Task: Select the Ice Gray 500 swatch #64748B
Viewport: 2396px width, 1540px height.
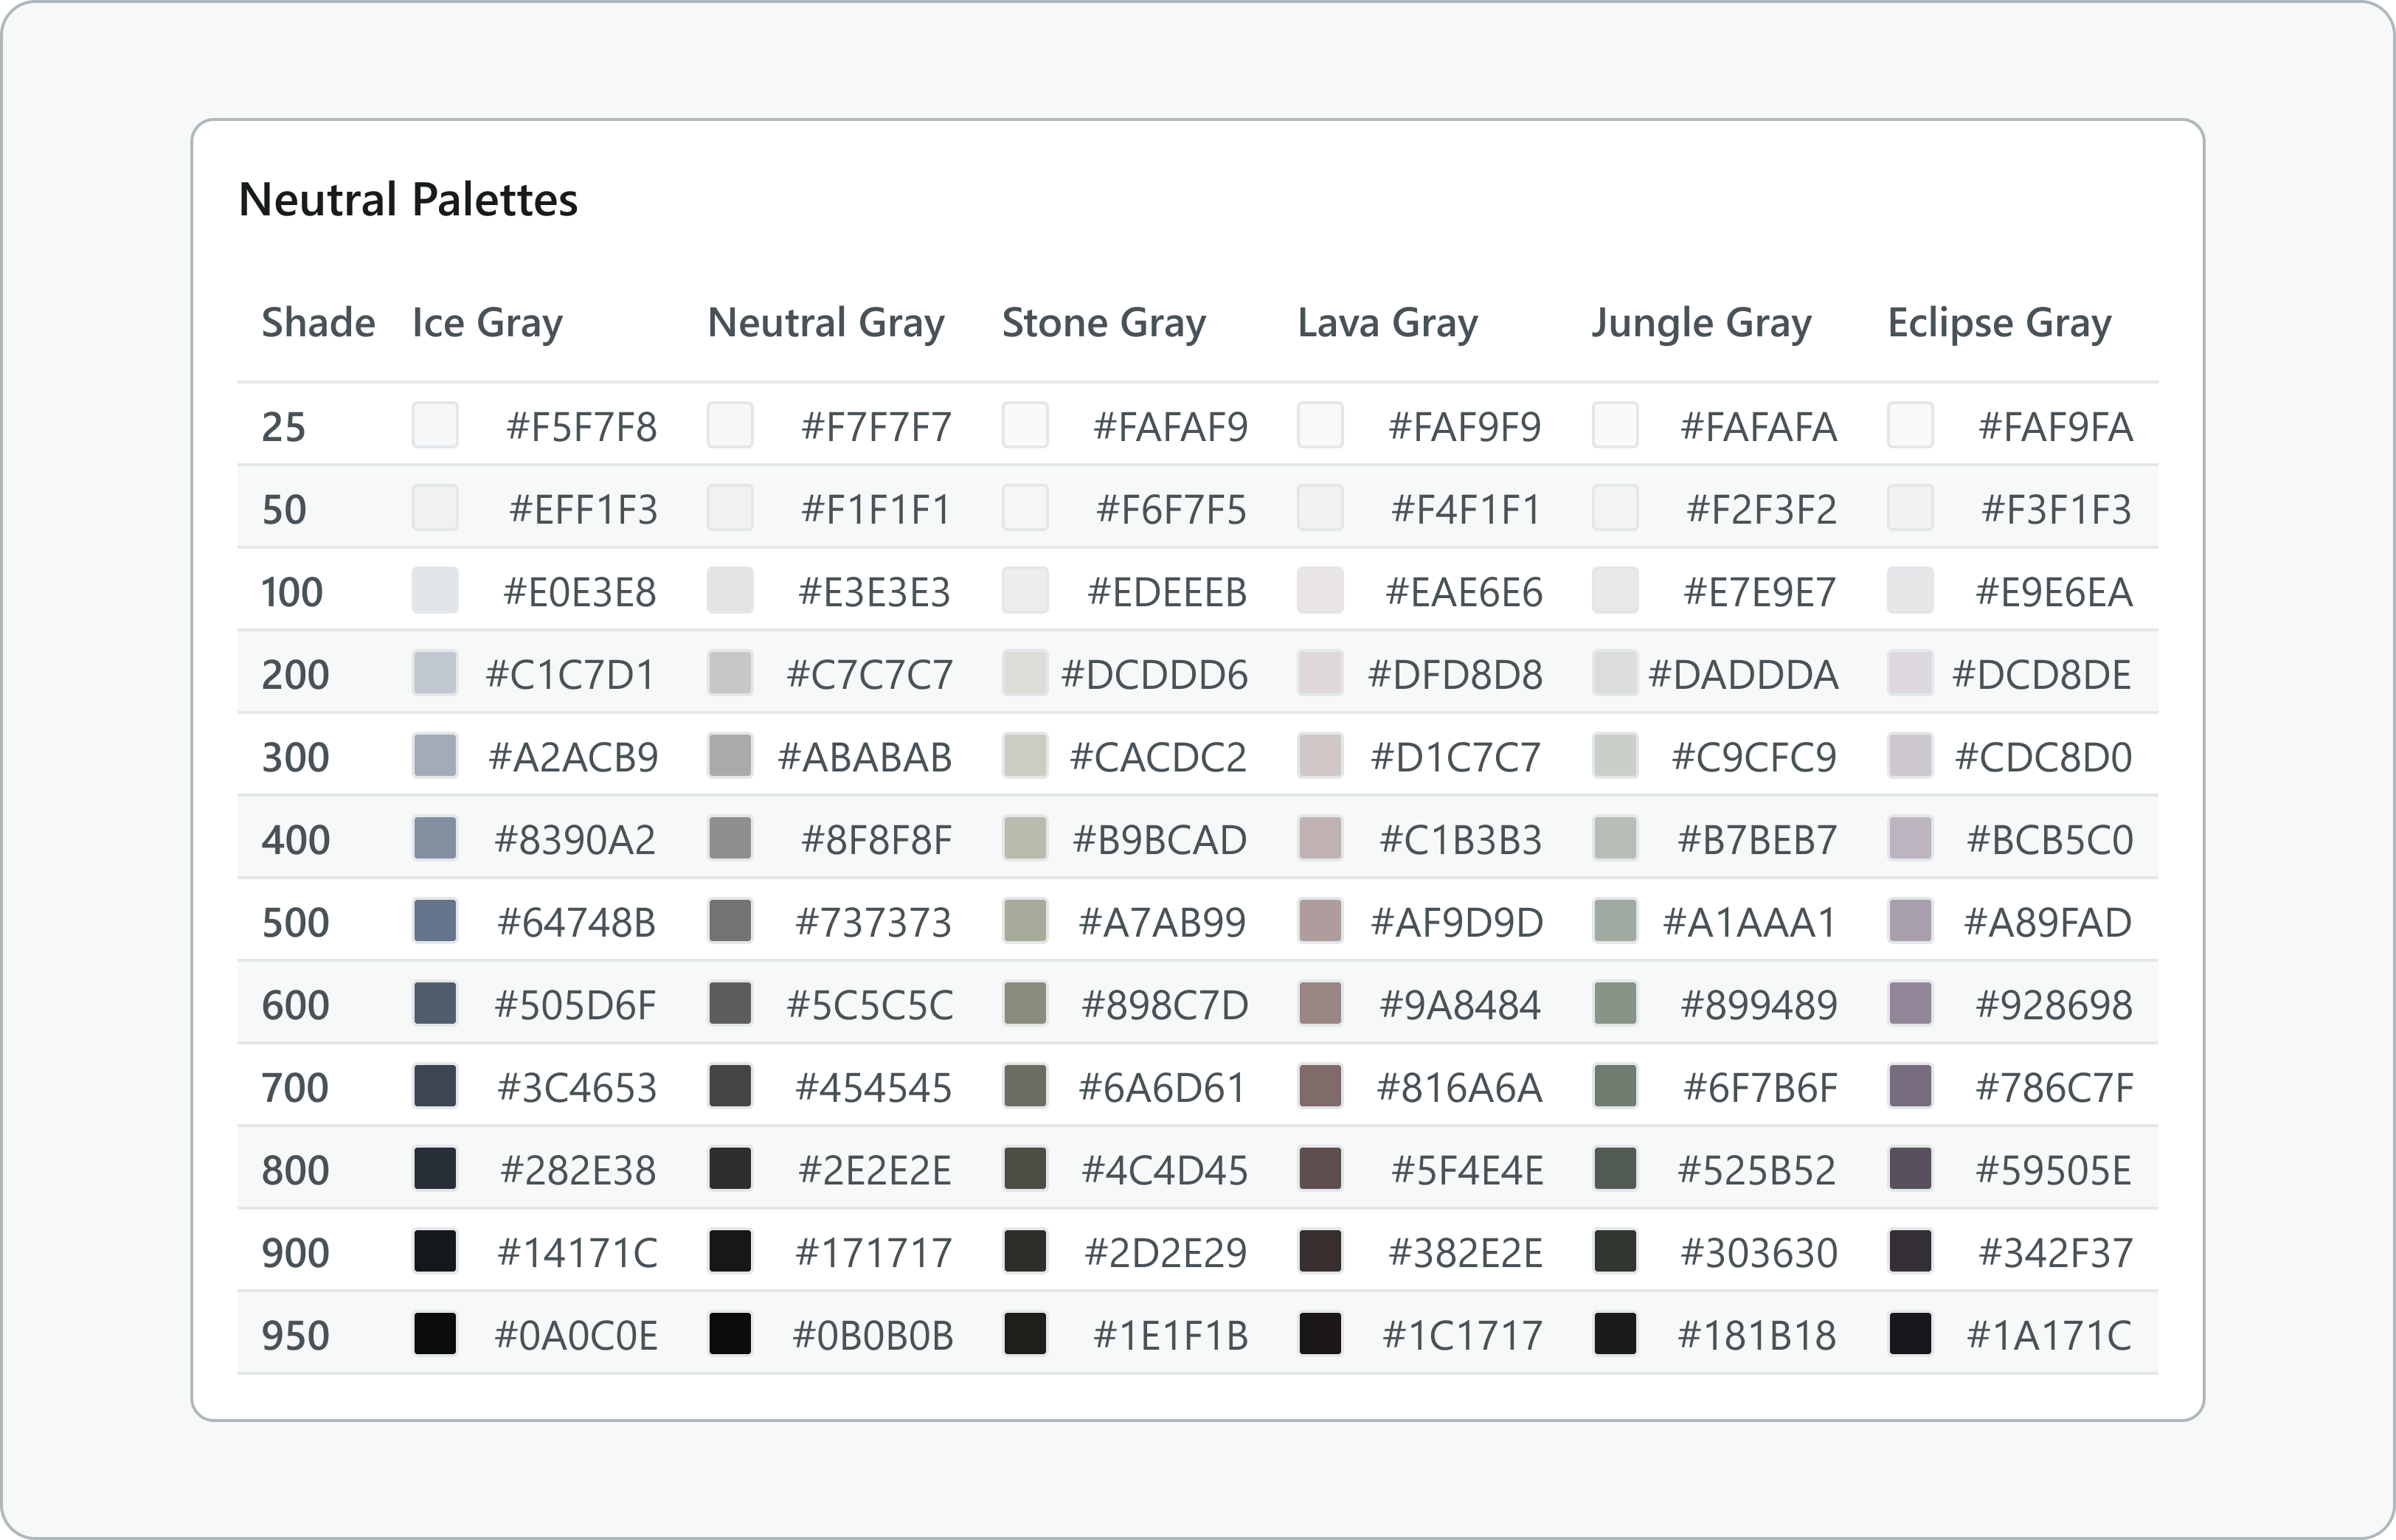Action: point(435,921)
